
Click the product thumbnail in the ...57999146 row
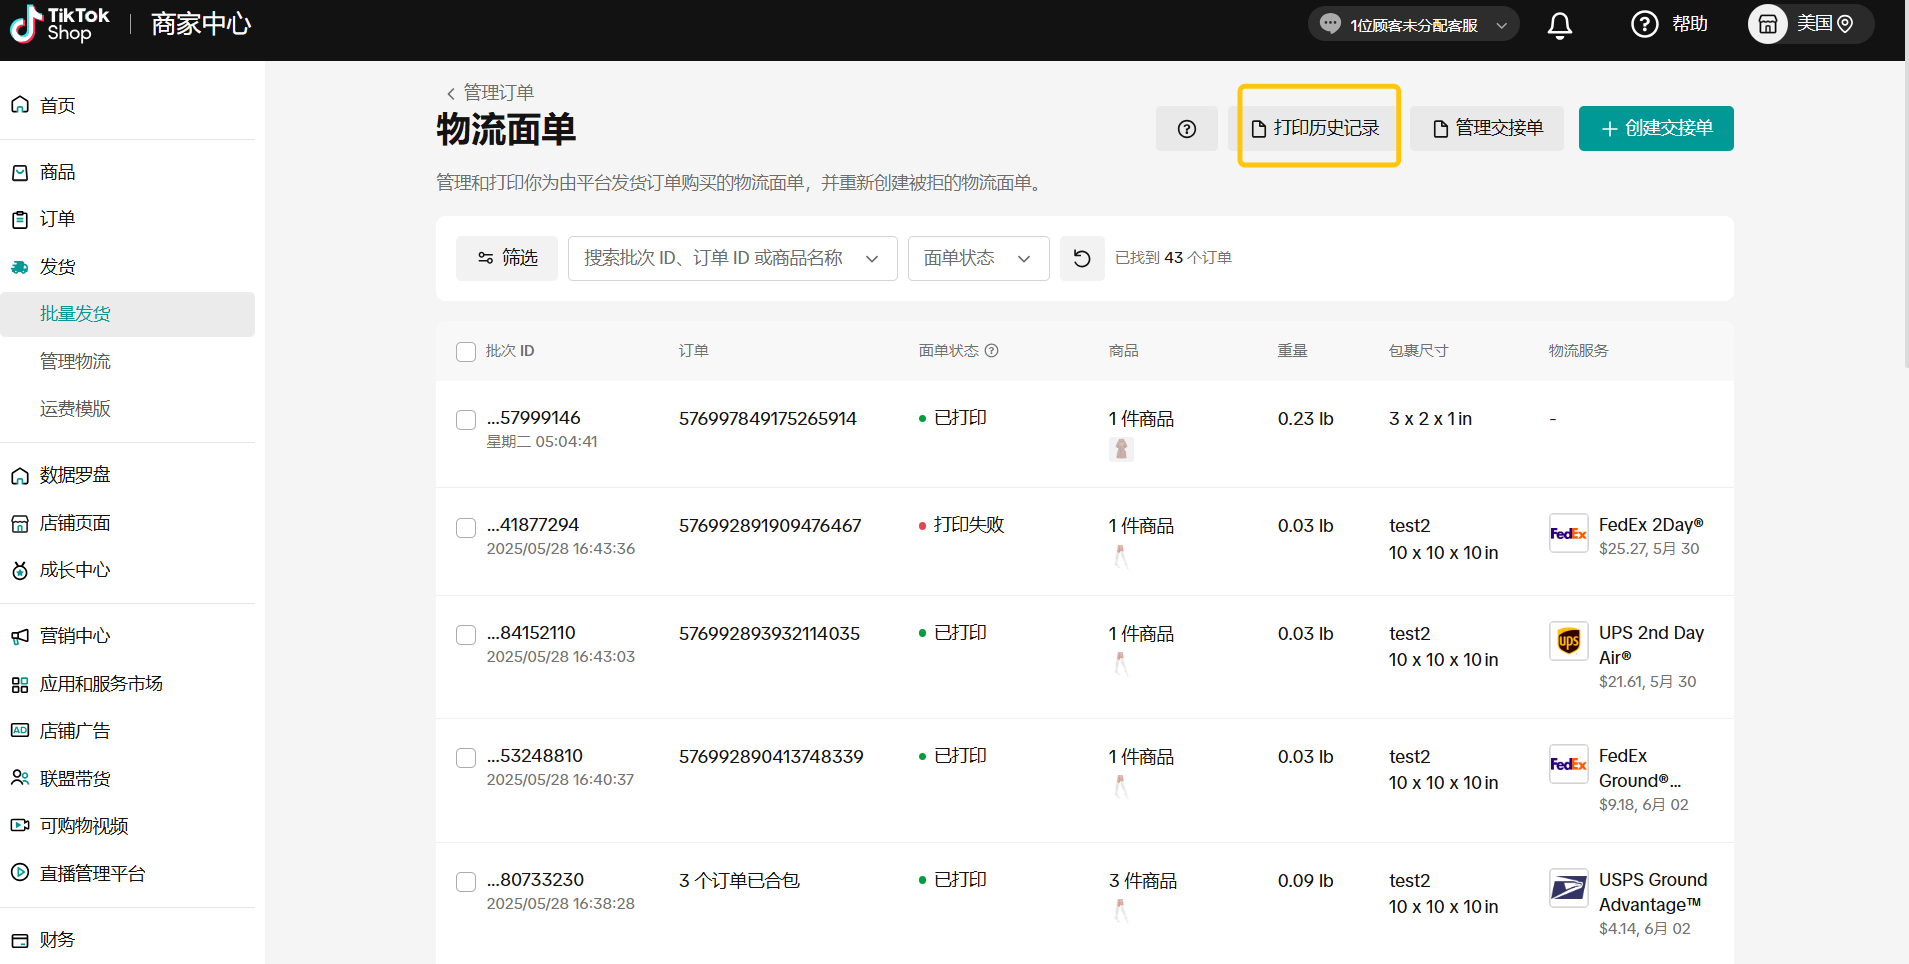(1121, 450)
